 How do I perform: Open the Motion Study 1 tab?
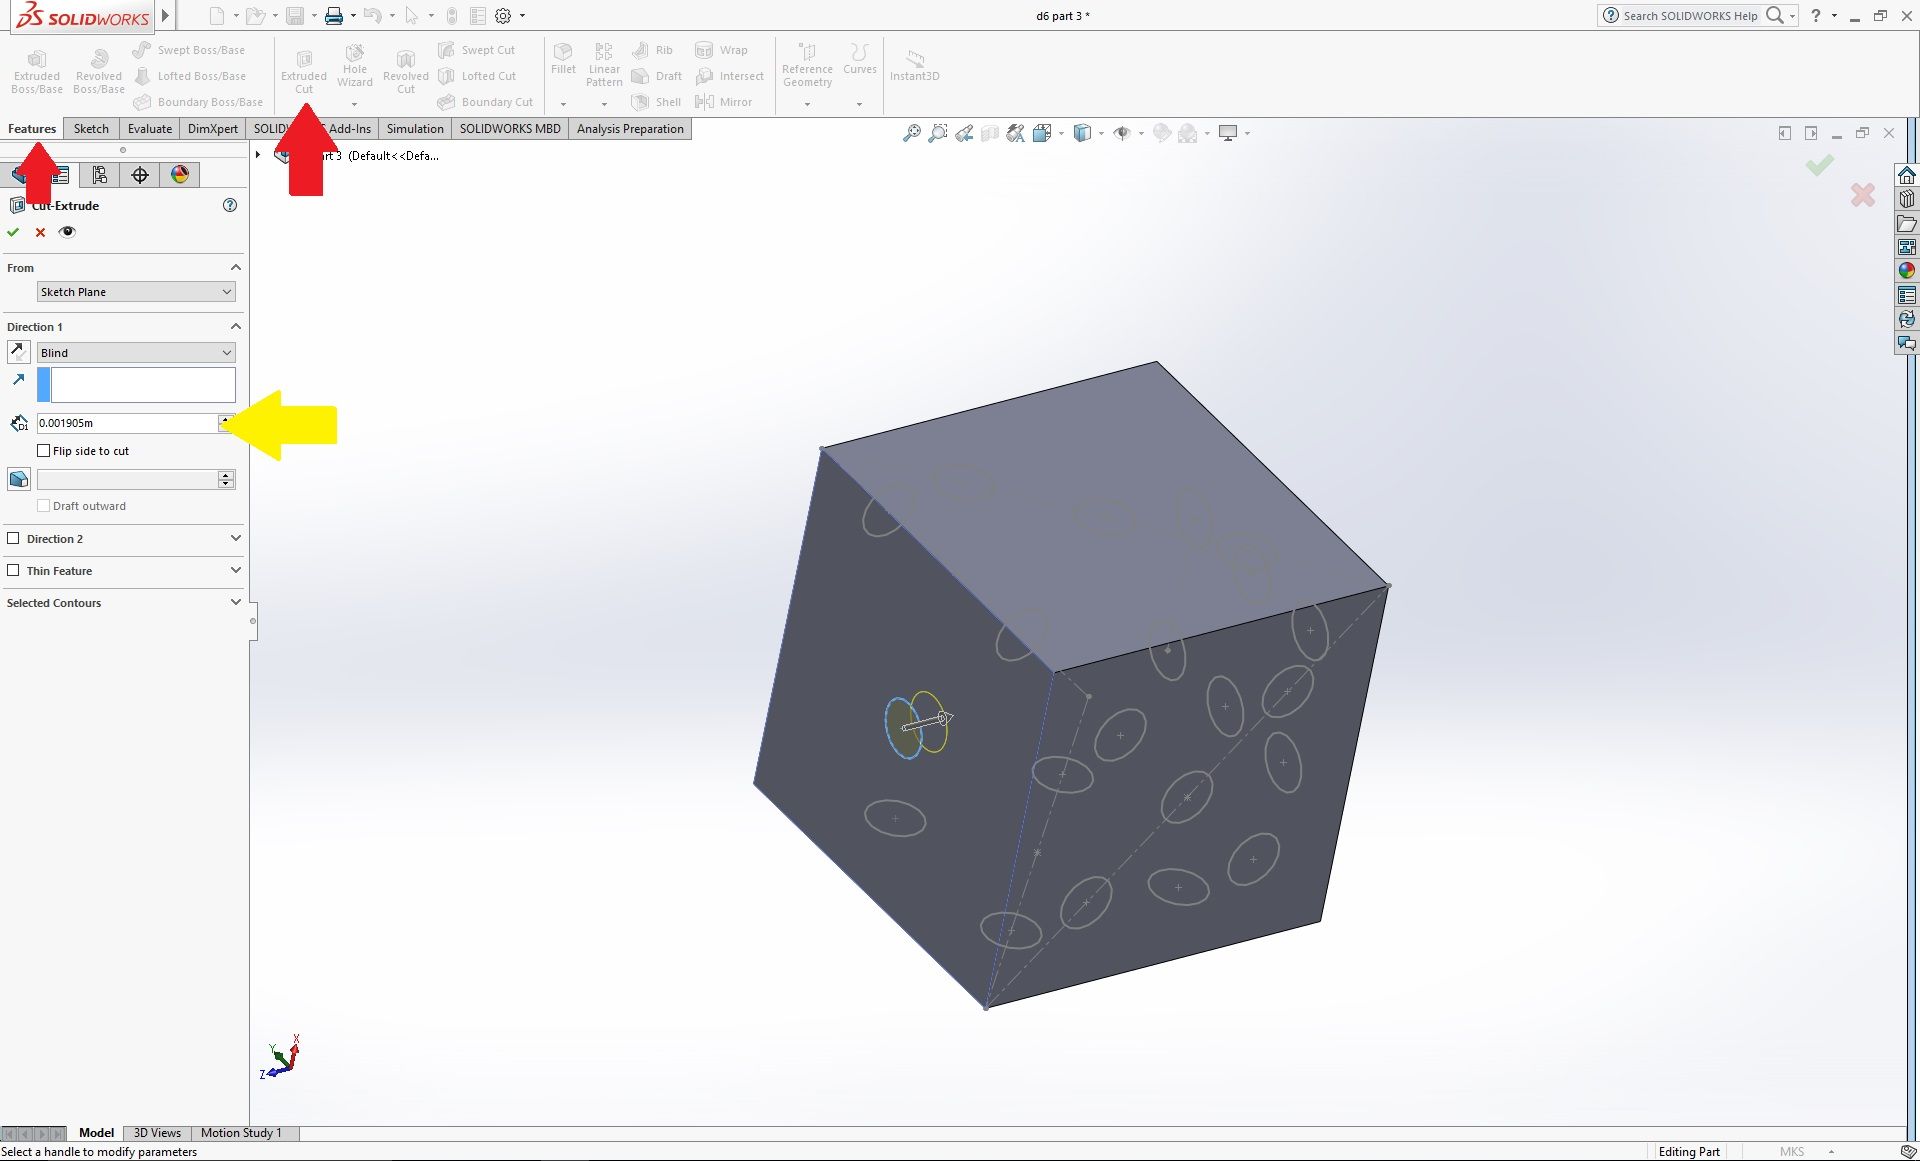(241, 1132)
